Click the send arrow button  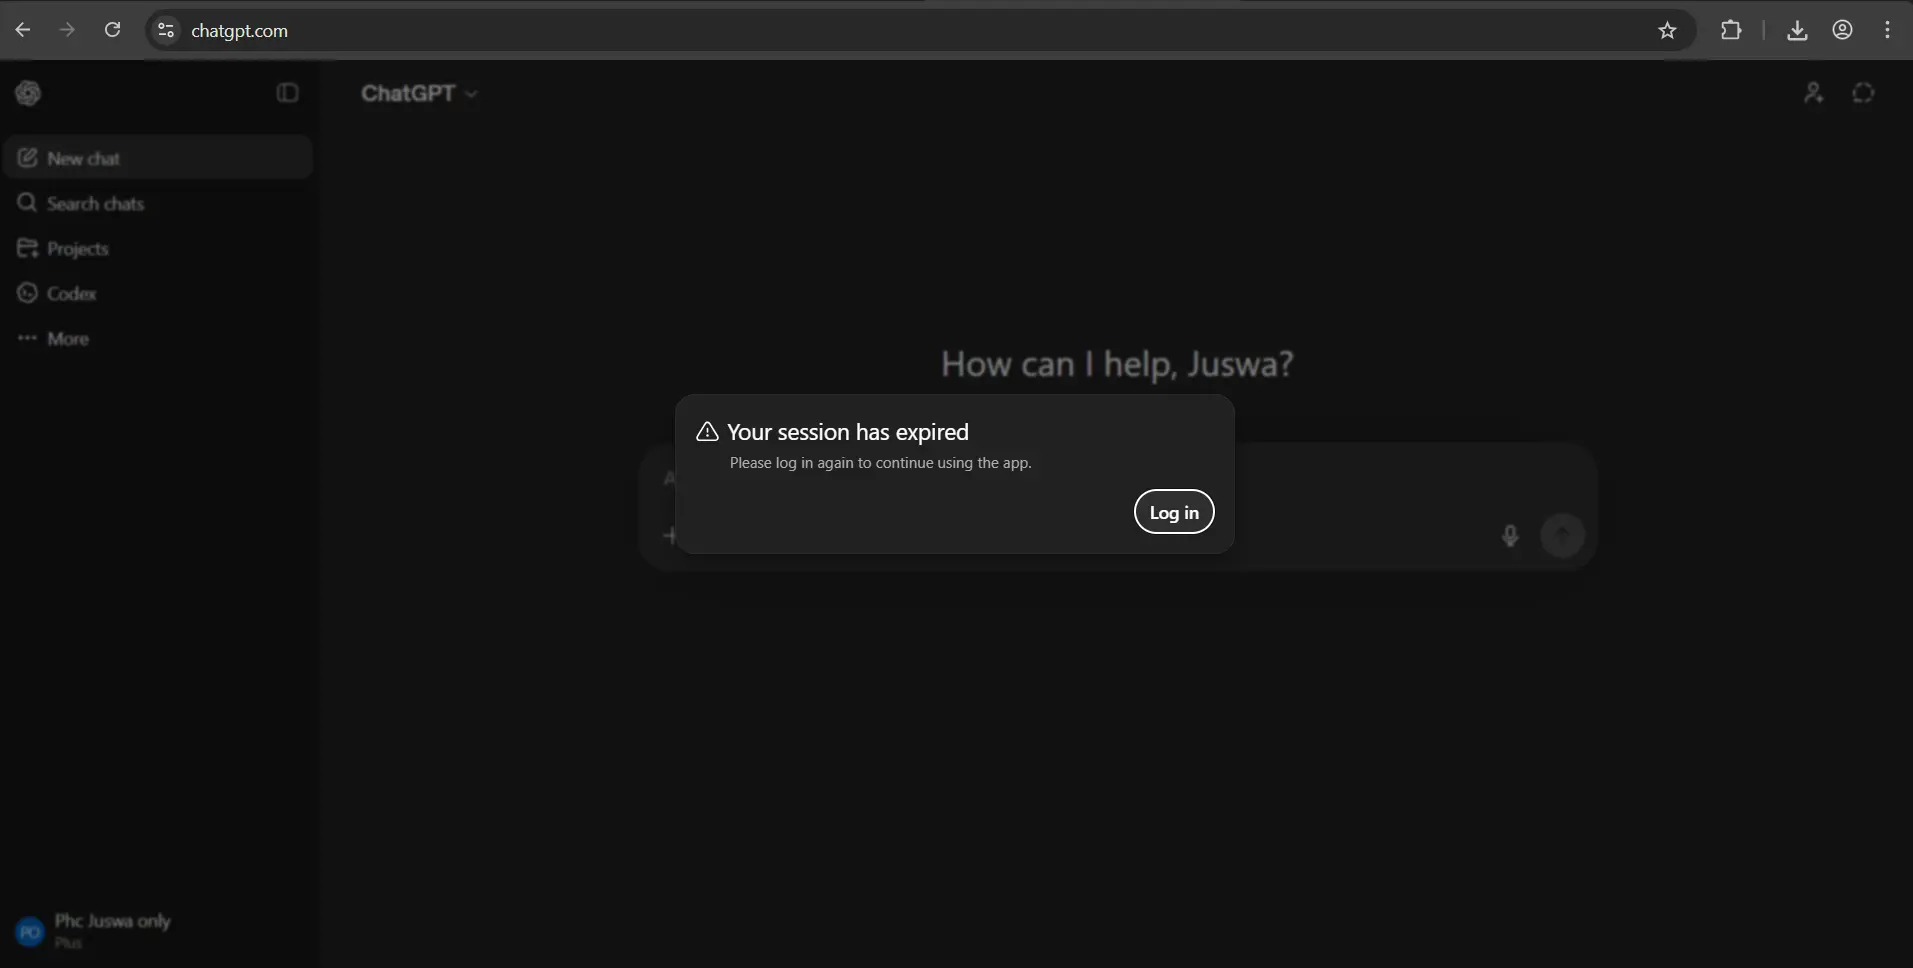(x=1562, y=535)
